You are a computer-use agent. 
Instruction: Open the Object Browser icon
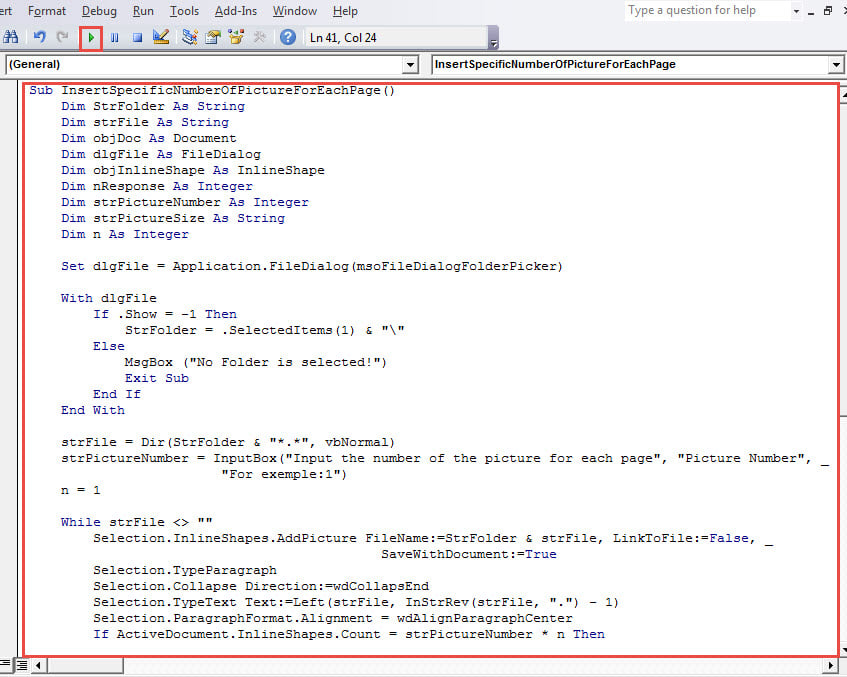point(237,38)
